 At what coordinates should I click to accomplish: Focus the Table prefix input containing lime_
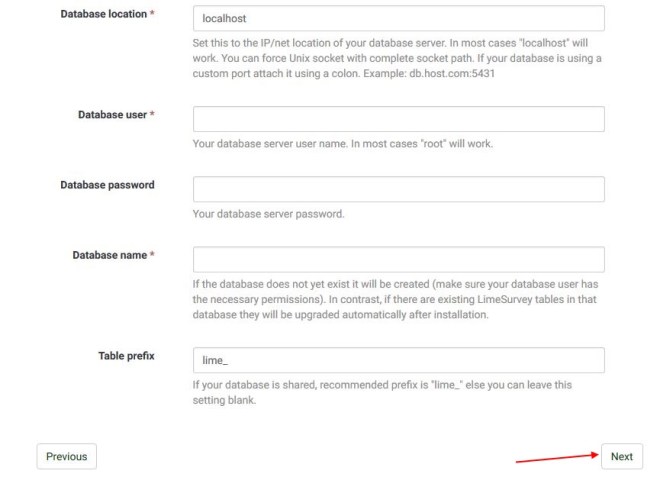[398, 360]
